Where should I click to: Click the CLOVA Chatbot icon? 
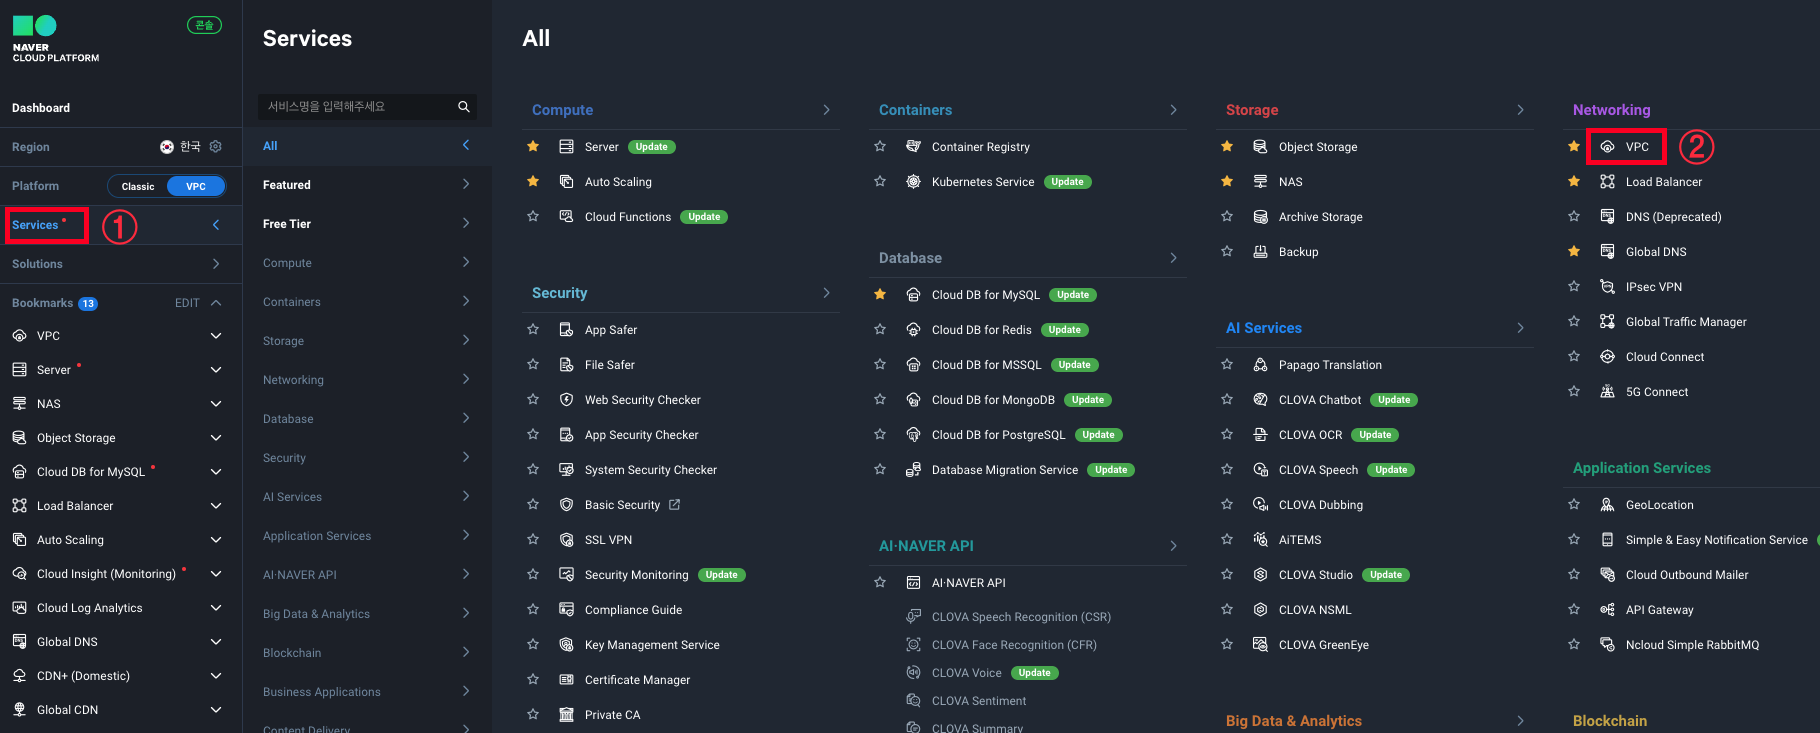[x=1260, y=400]
